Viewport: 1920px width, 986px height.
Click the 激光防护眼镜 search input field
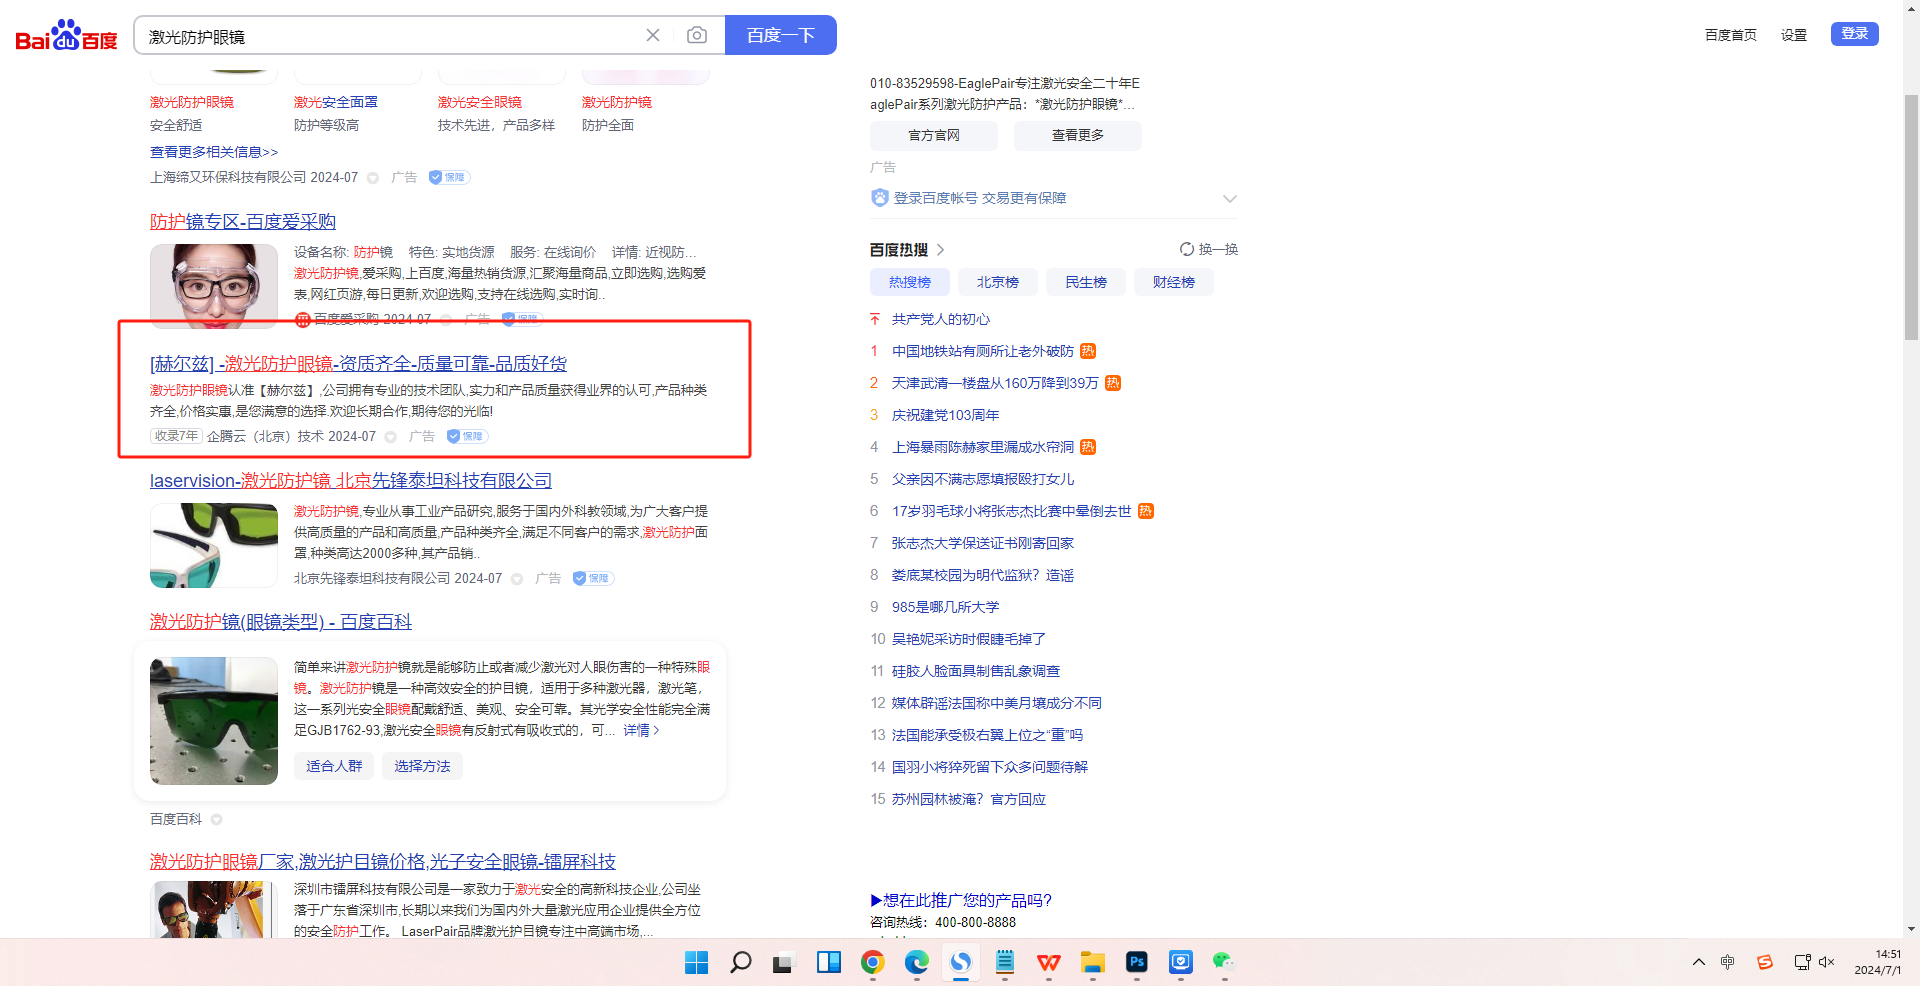390,36
